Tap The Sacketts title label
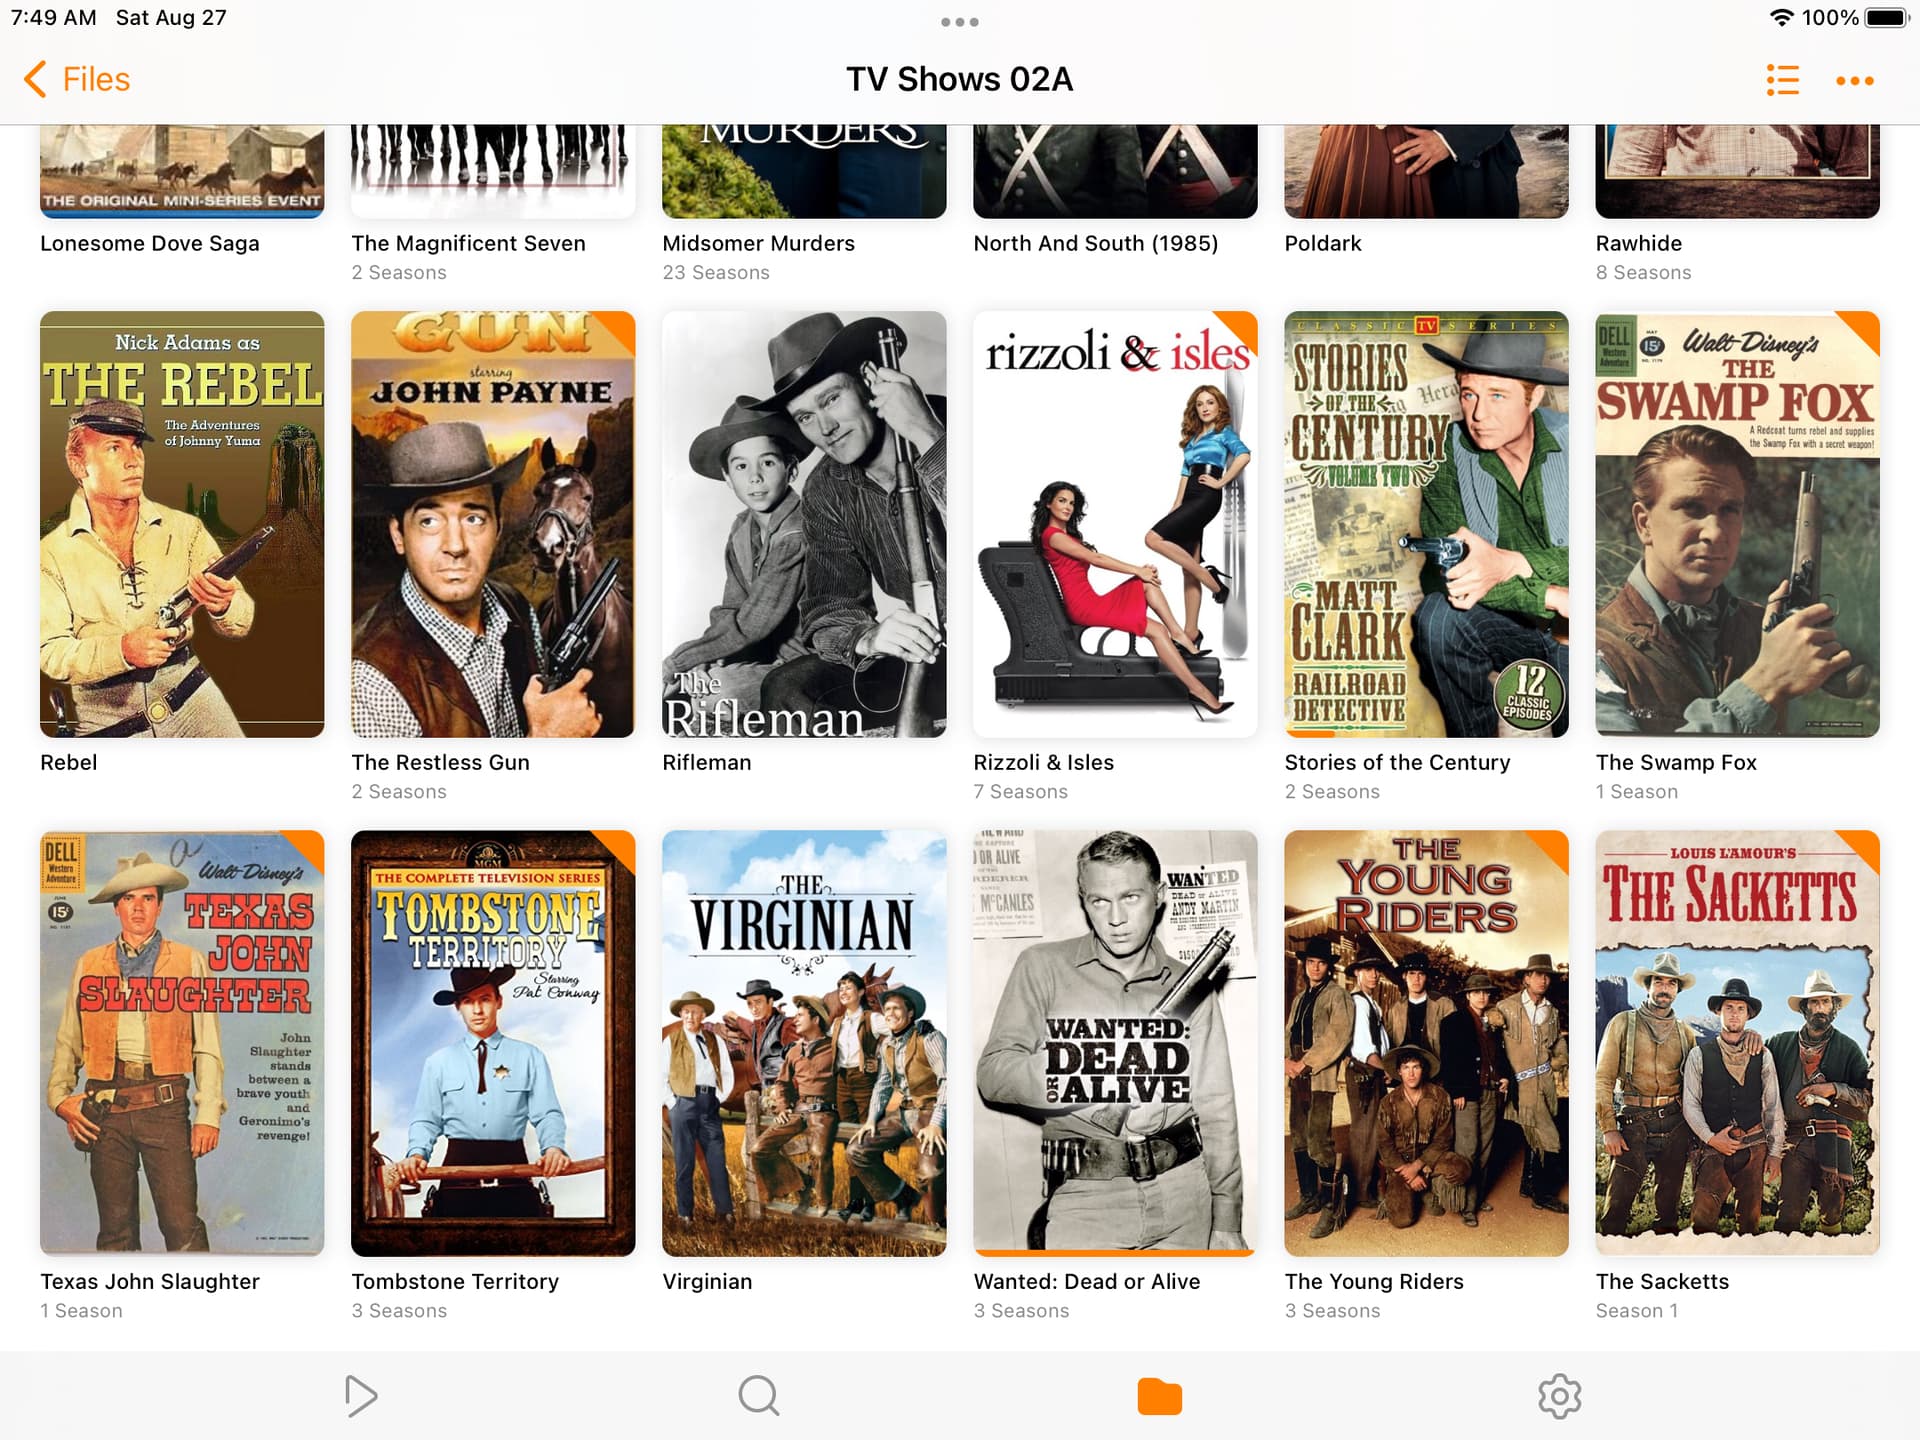This screenshot has height=1440, width=1920. click(x=1662, y=1281)
